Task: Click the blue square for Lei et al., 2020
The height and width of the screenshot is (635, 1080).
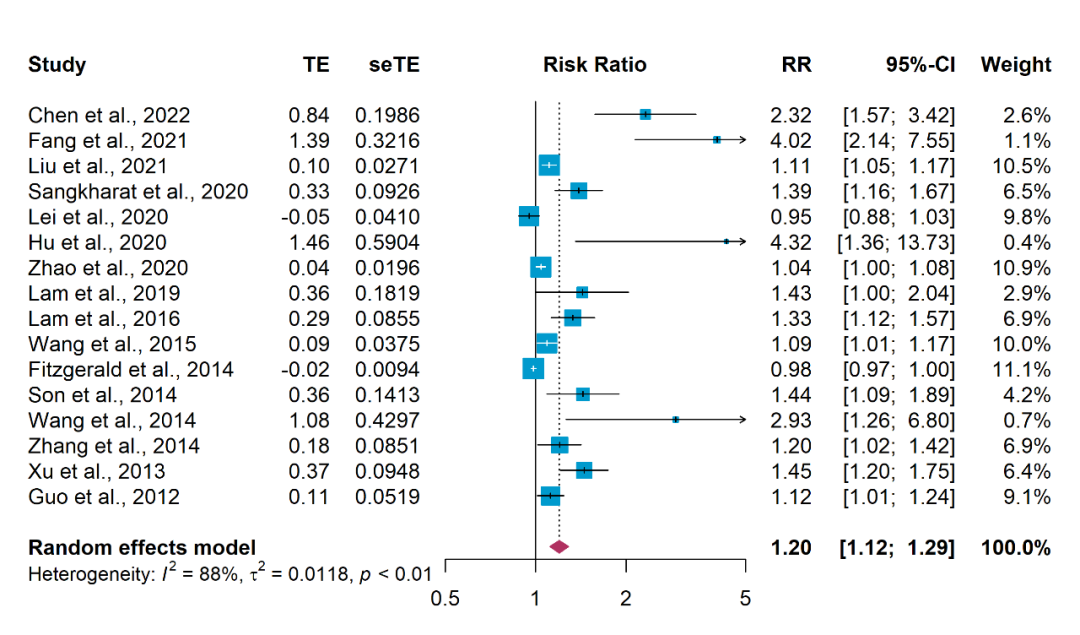Action: (x=529, y=217)
